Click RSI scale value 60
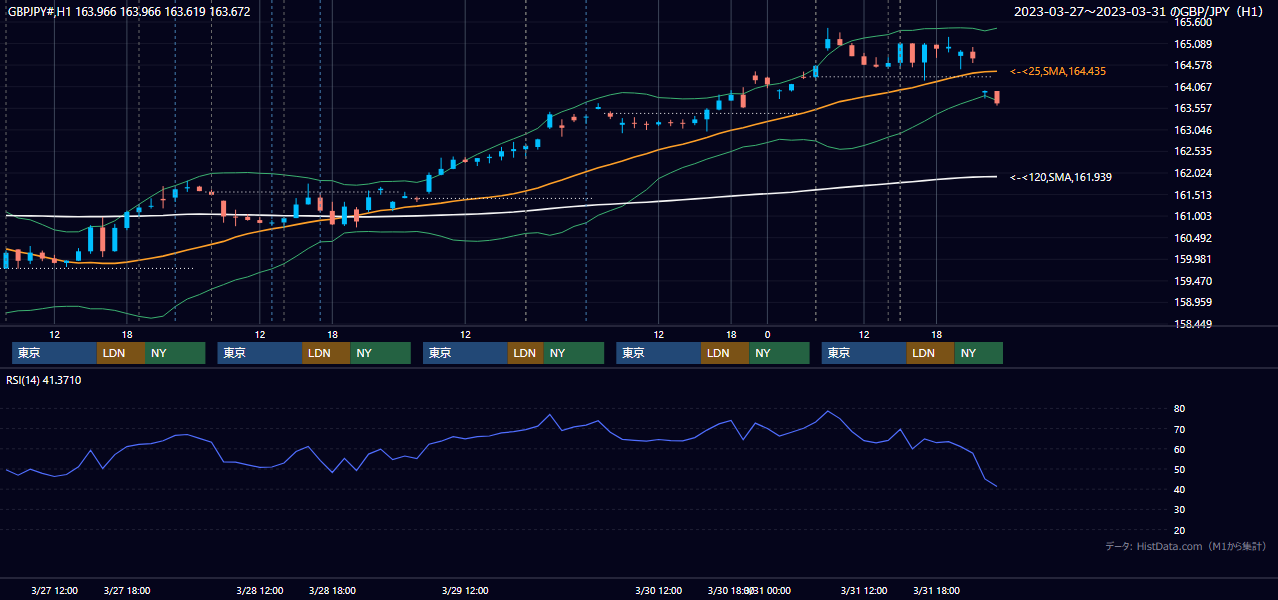This screenshot has height=600, width=1278. pos(1180,449)
